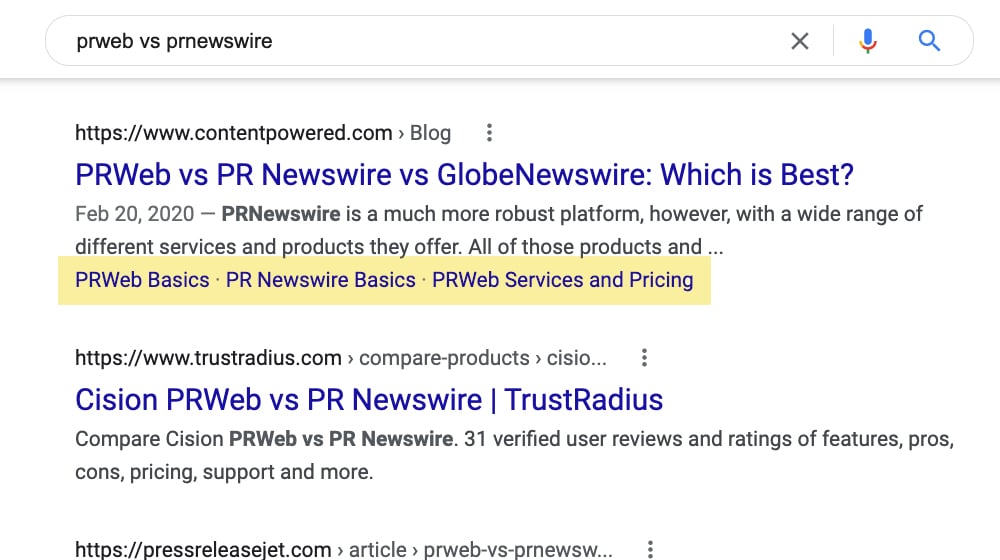Clear the search query with the X icon
1000x560 pixels.
[x=800, y=41]
